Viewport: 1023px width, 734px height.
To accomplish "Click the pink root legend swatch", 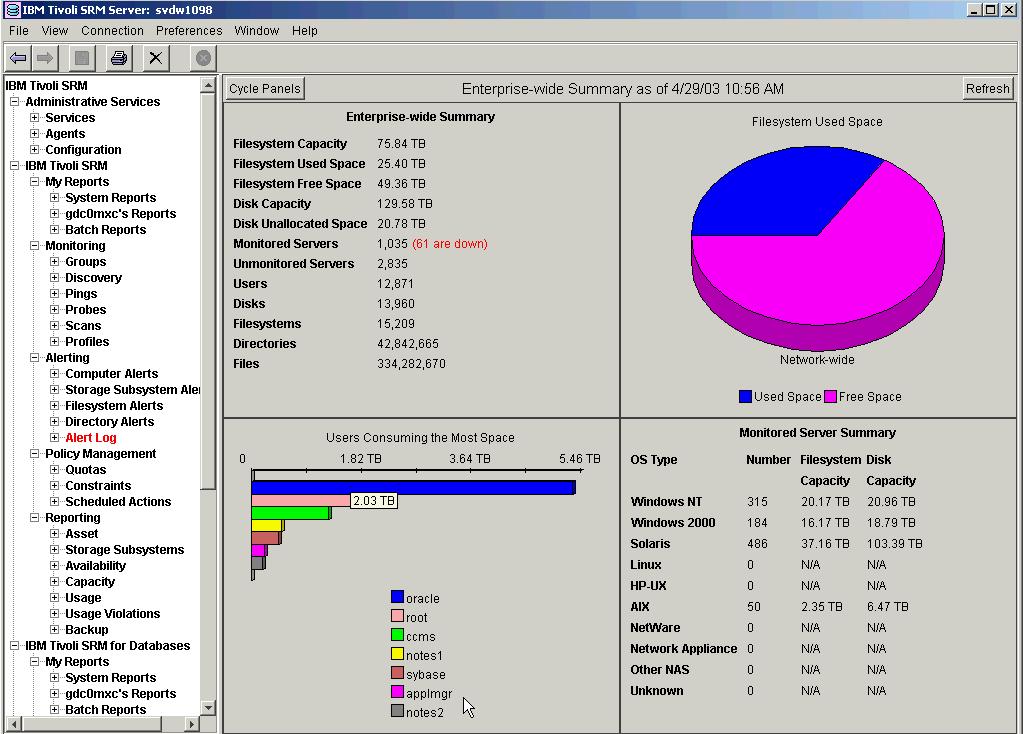I will (397, 616).
